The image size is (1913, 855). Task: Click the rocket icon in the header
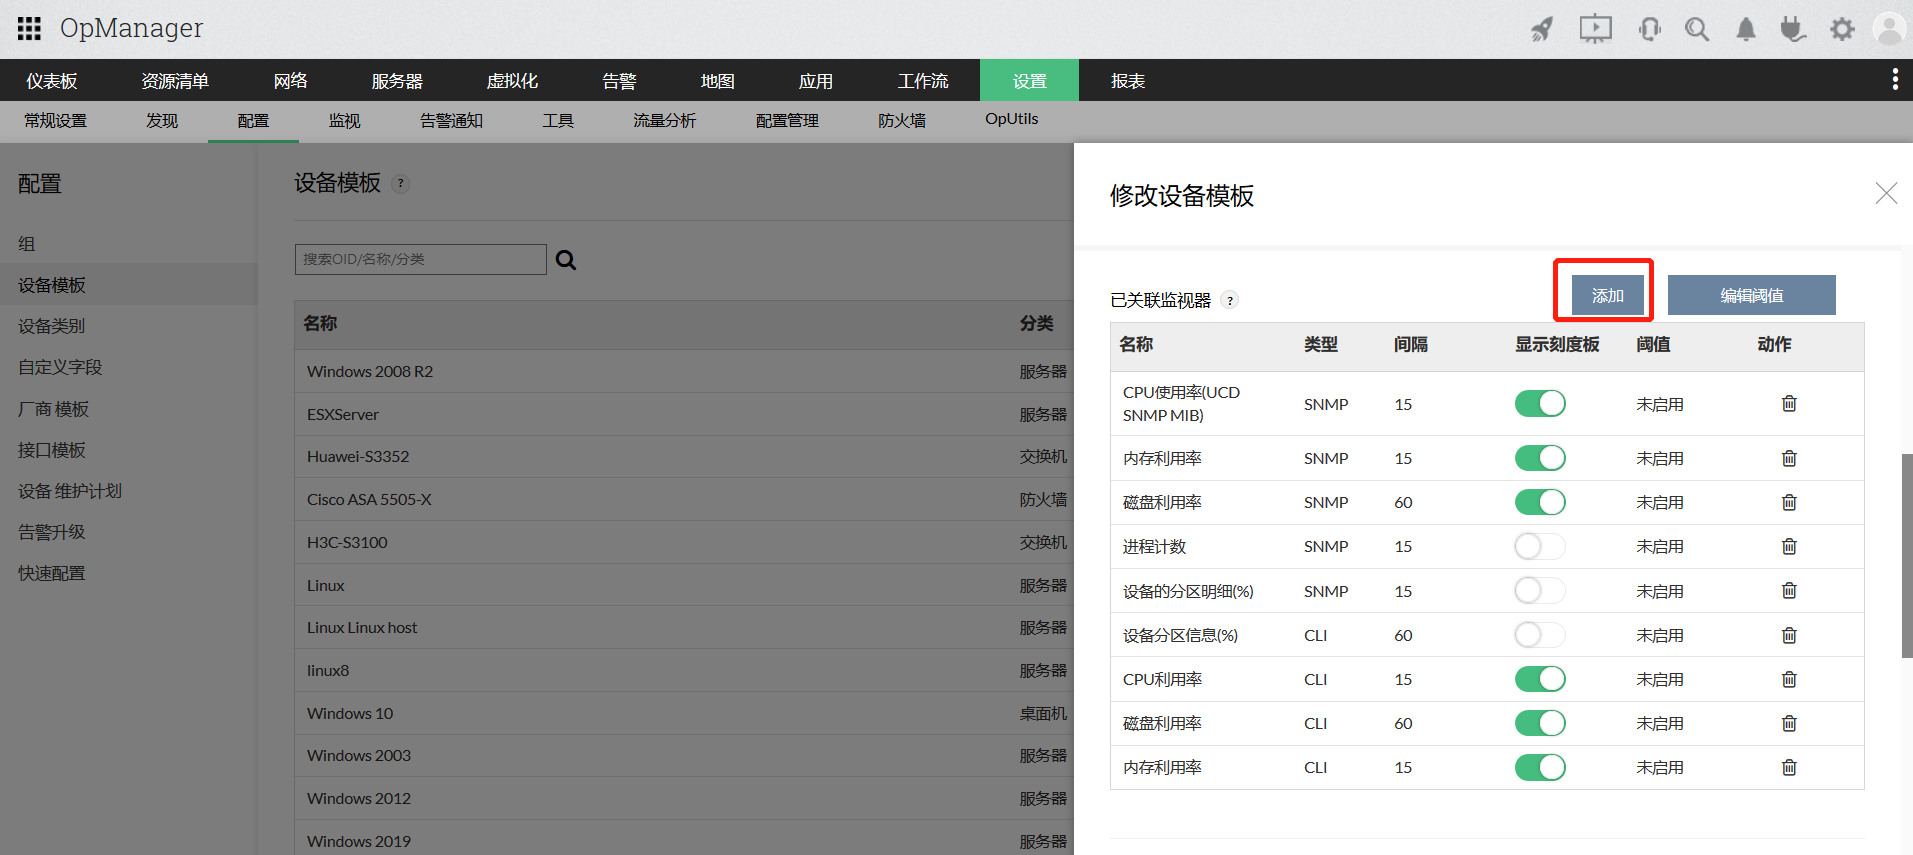pos(1542,29)
